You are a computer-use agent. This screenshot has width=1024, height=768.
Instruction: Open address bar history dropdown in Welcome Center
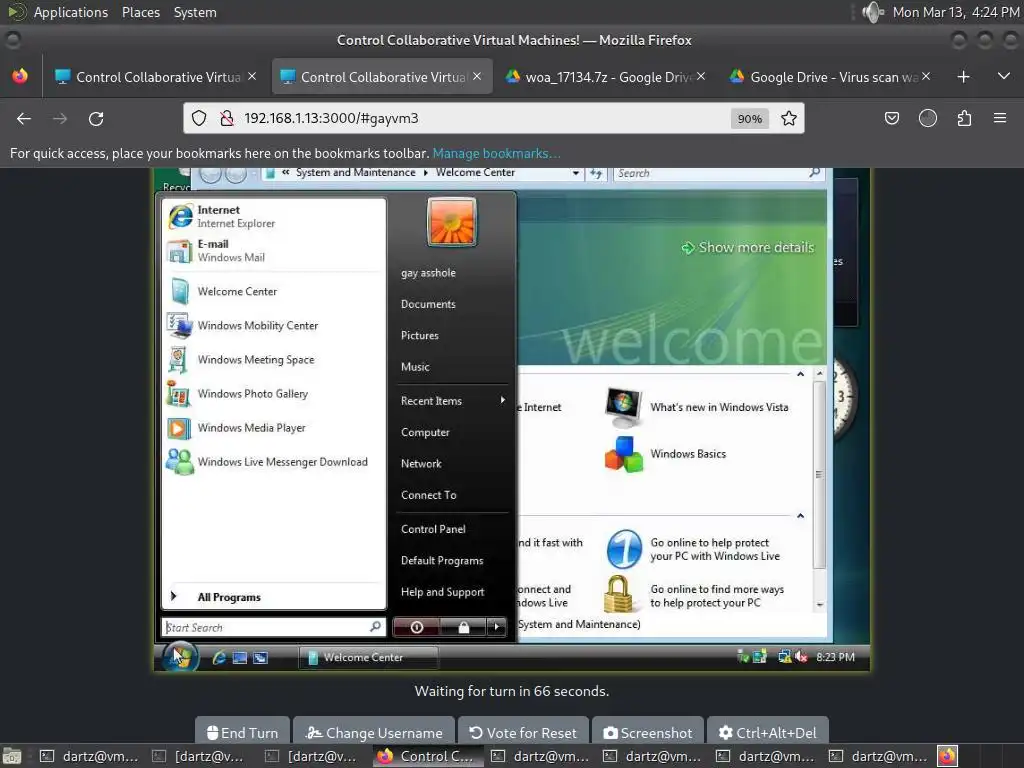[575, 173]
